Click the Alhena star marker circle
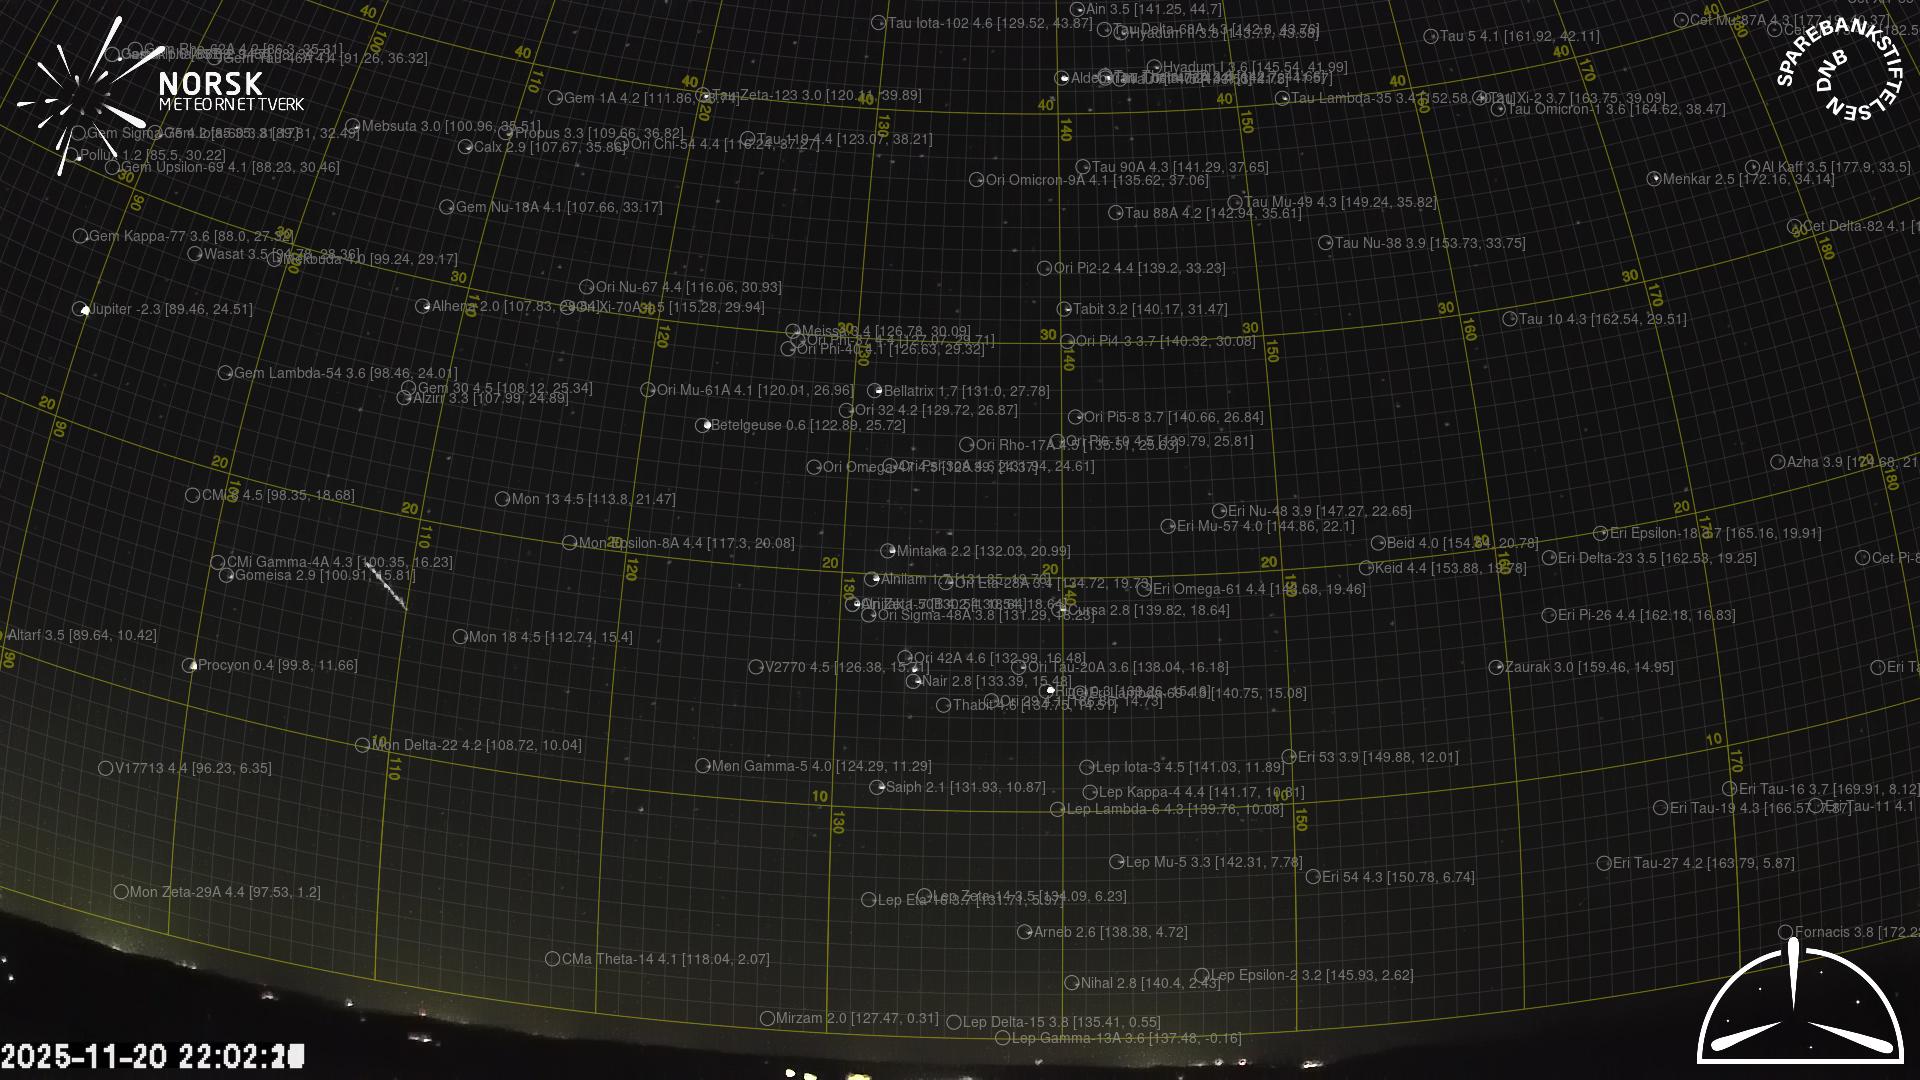This screenshot has width=1920, height=1080. tap(423, 306)
